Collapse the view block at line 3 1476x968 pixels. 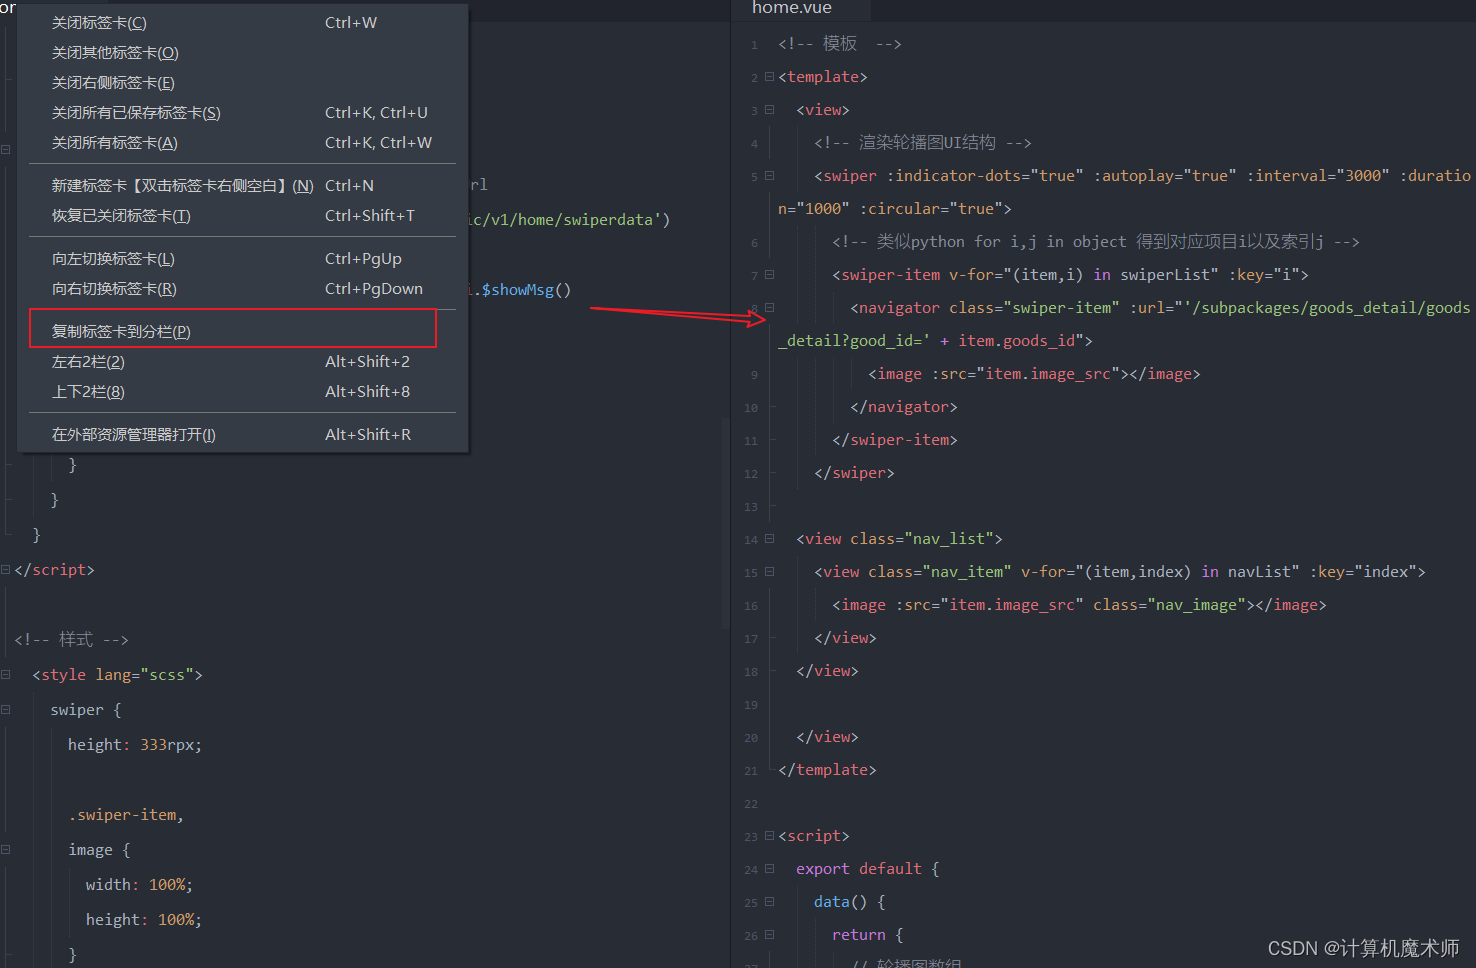pos(769,109)
